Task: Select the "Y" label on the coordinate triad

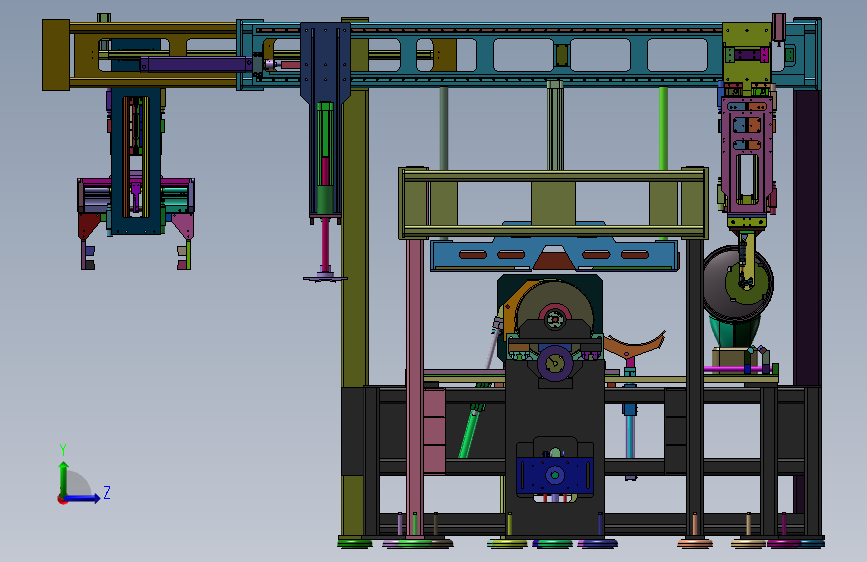Action: [x=63, y=450]
